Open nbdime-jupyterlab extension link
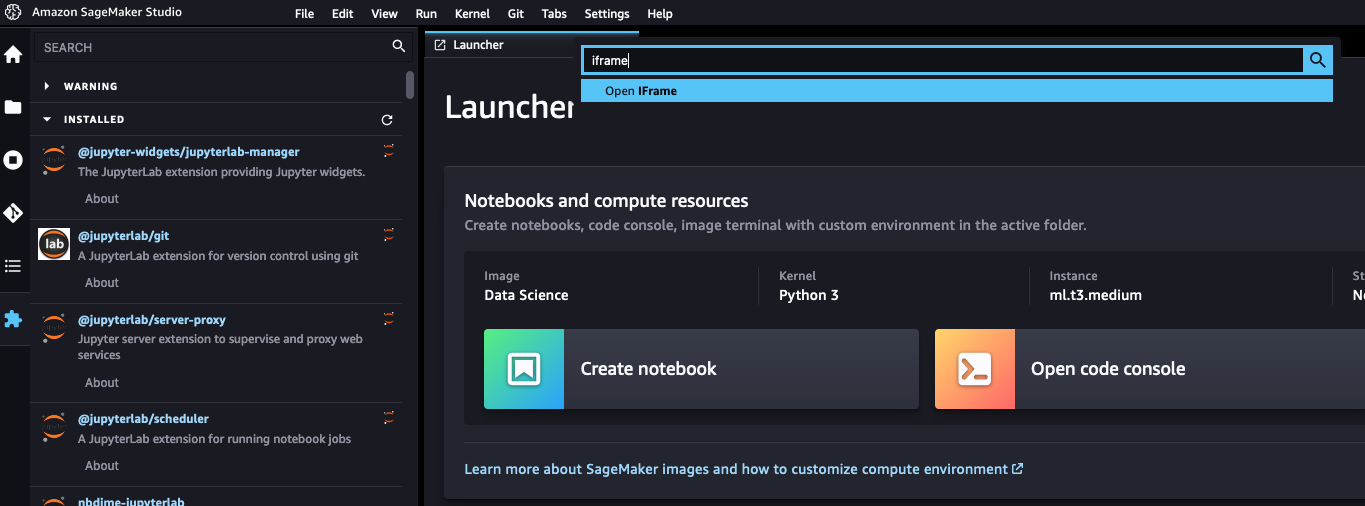This screenshot has height=506, width=1365. 131,501
